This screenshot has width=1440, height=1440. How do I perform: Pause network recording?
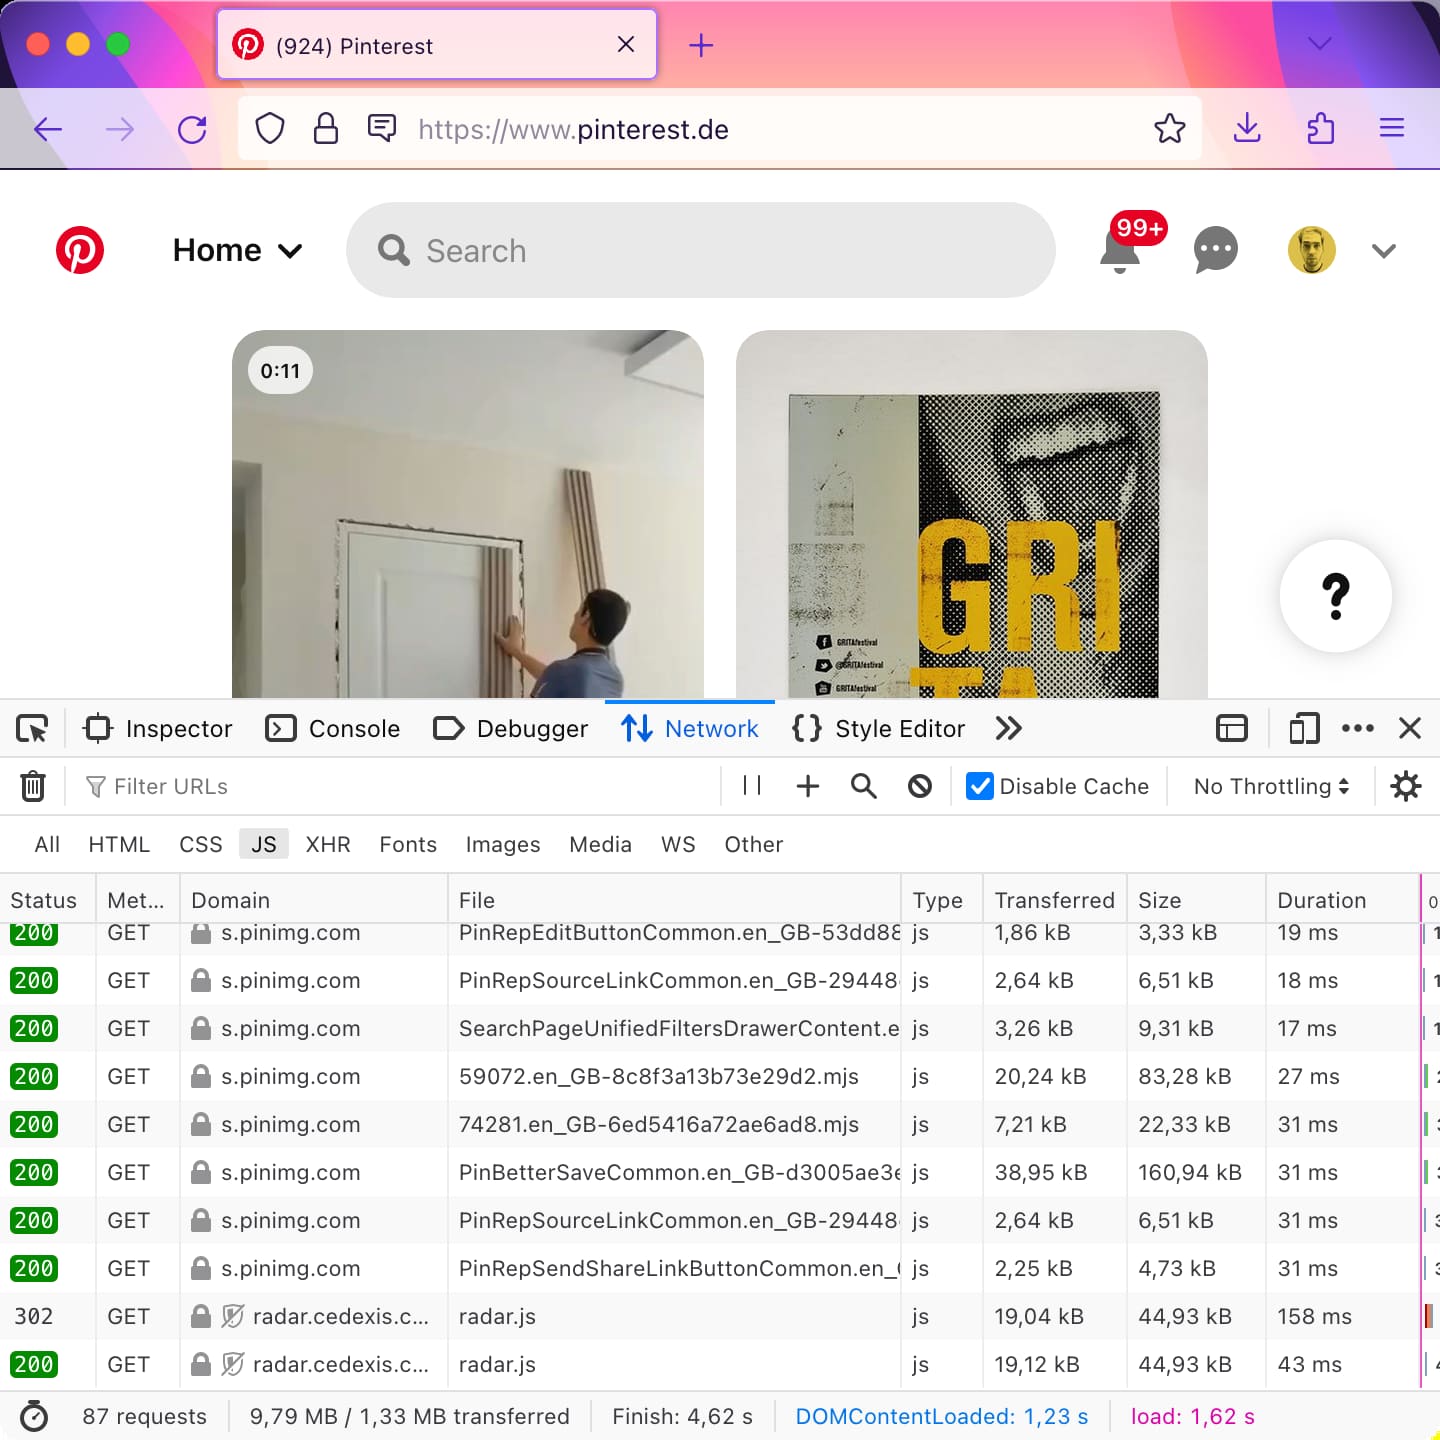point(752,786)
